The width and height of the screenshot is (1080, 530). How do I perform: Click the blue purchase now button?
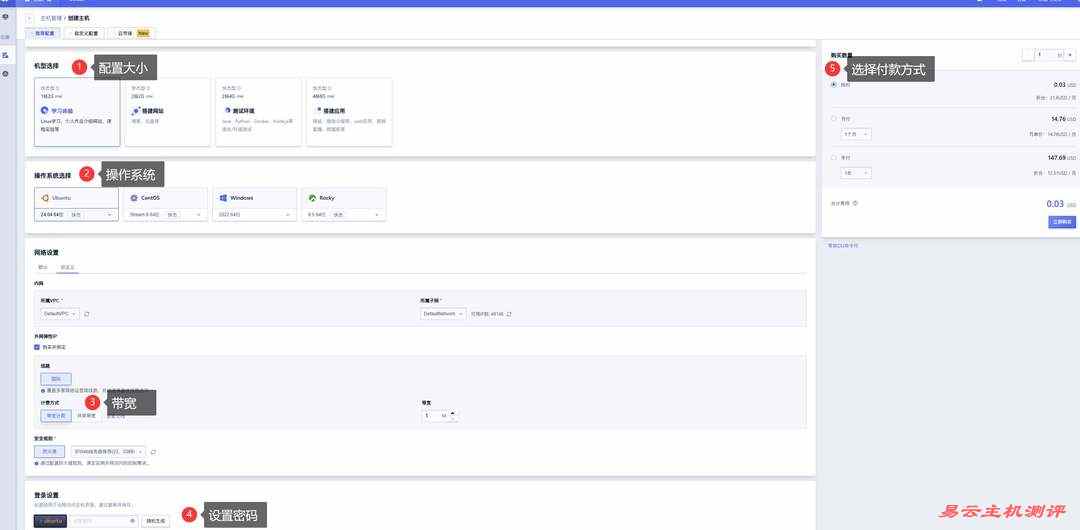click(1062, 222)
